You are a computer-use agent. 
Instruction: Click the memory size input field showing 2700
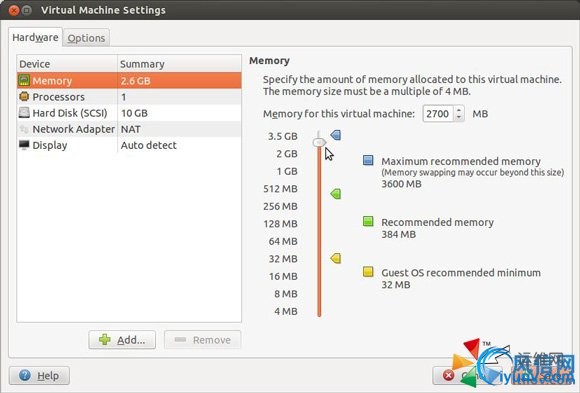click(x=438, y=114)
